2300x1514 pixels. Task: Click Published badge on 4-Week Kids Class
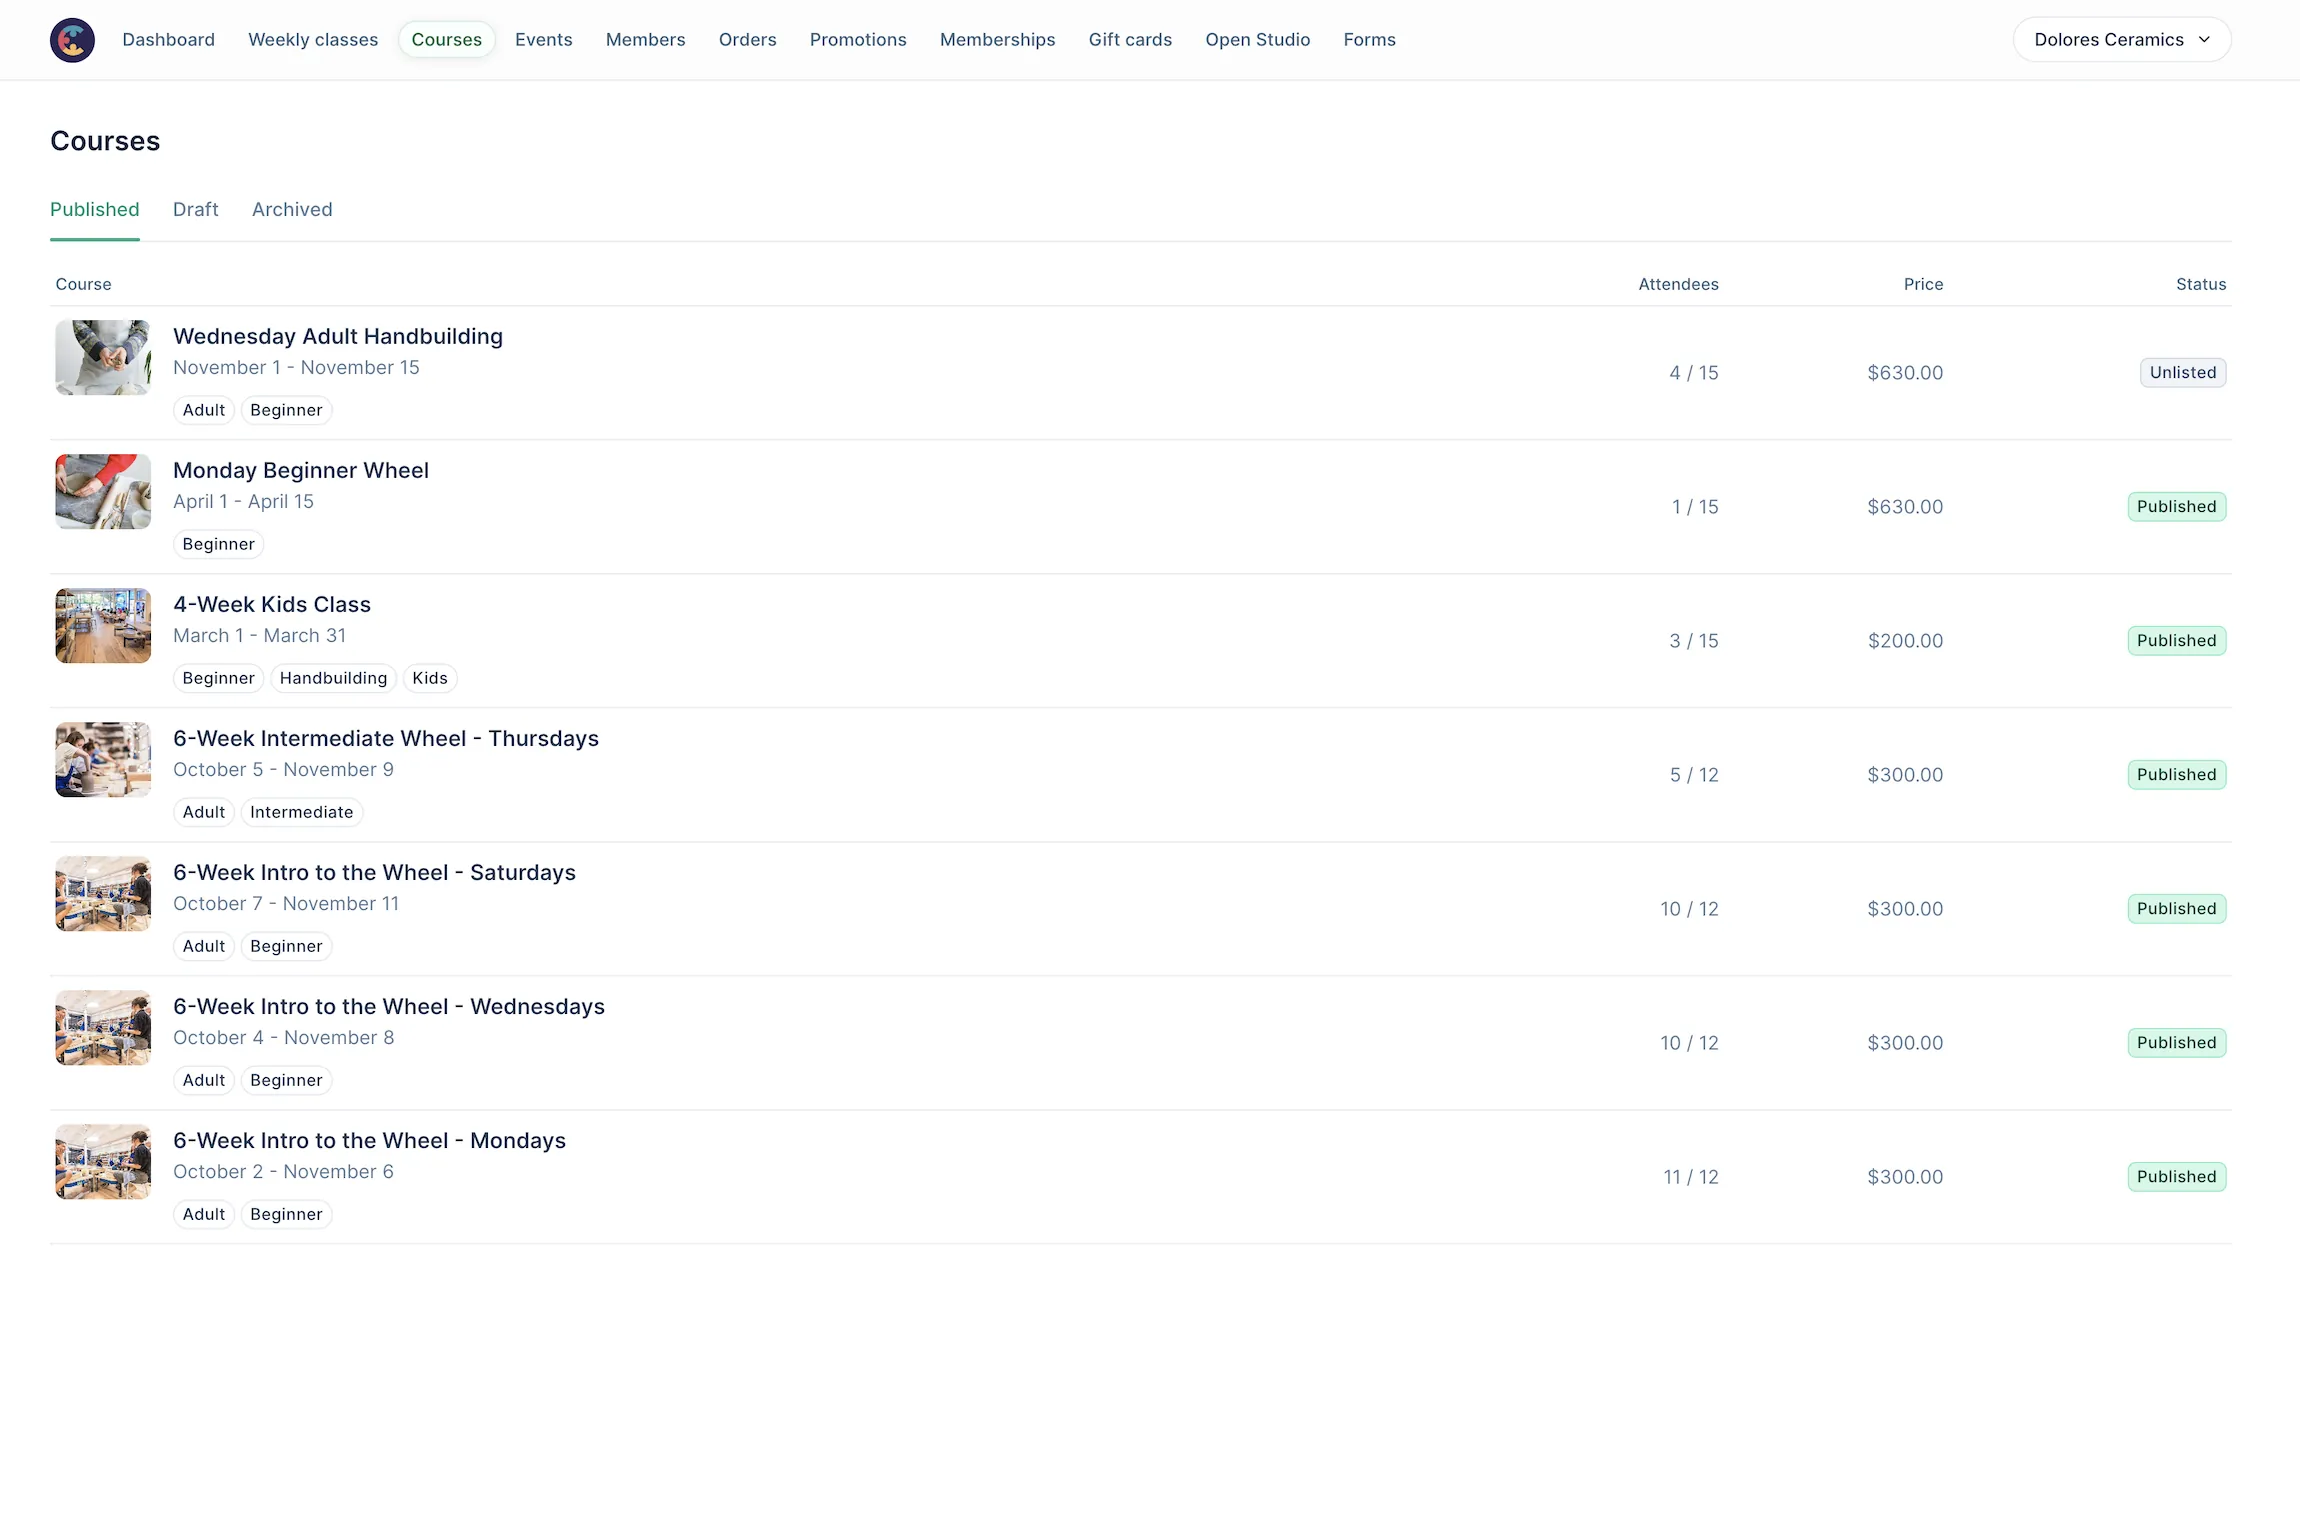[x=2176, y=640]
